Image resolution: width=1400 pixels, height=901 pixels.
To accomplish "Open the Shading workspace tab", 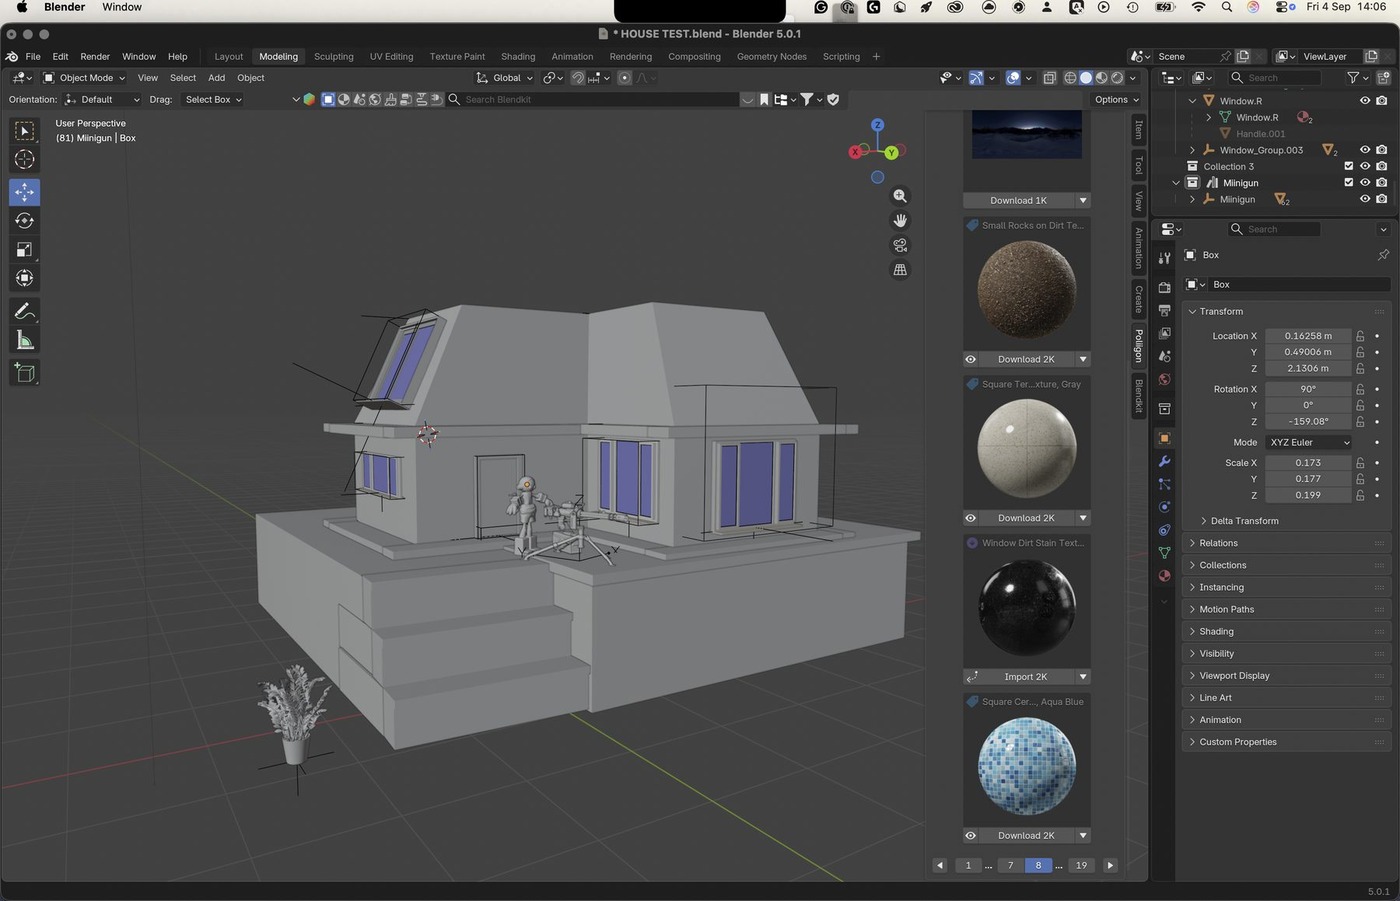I will [518, 57].
